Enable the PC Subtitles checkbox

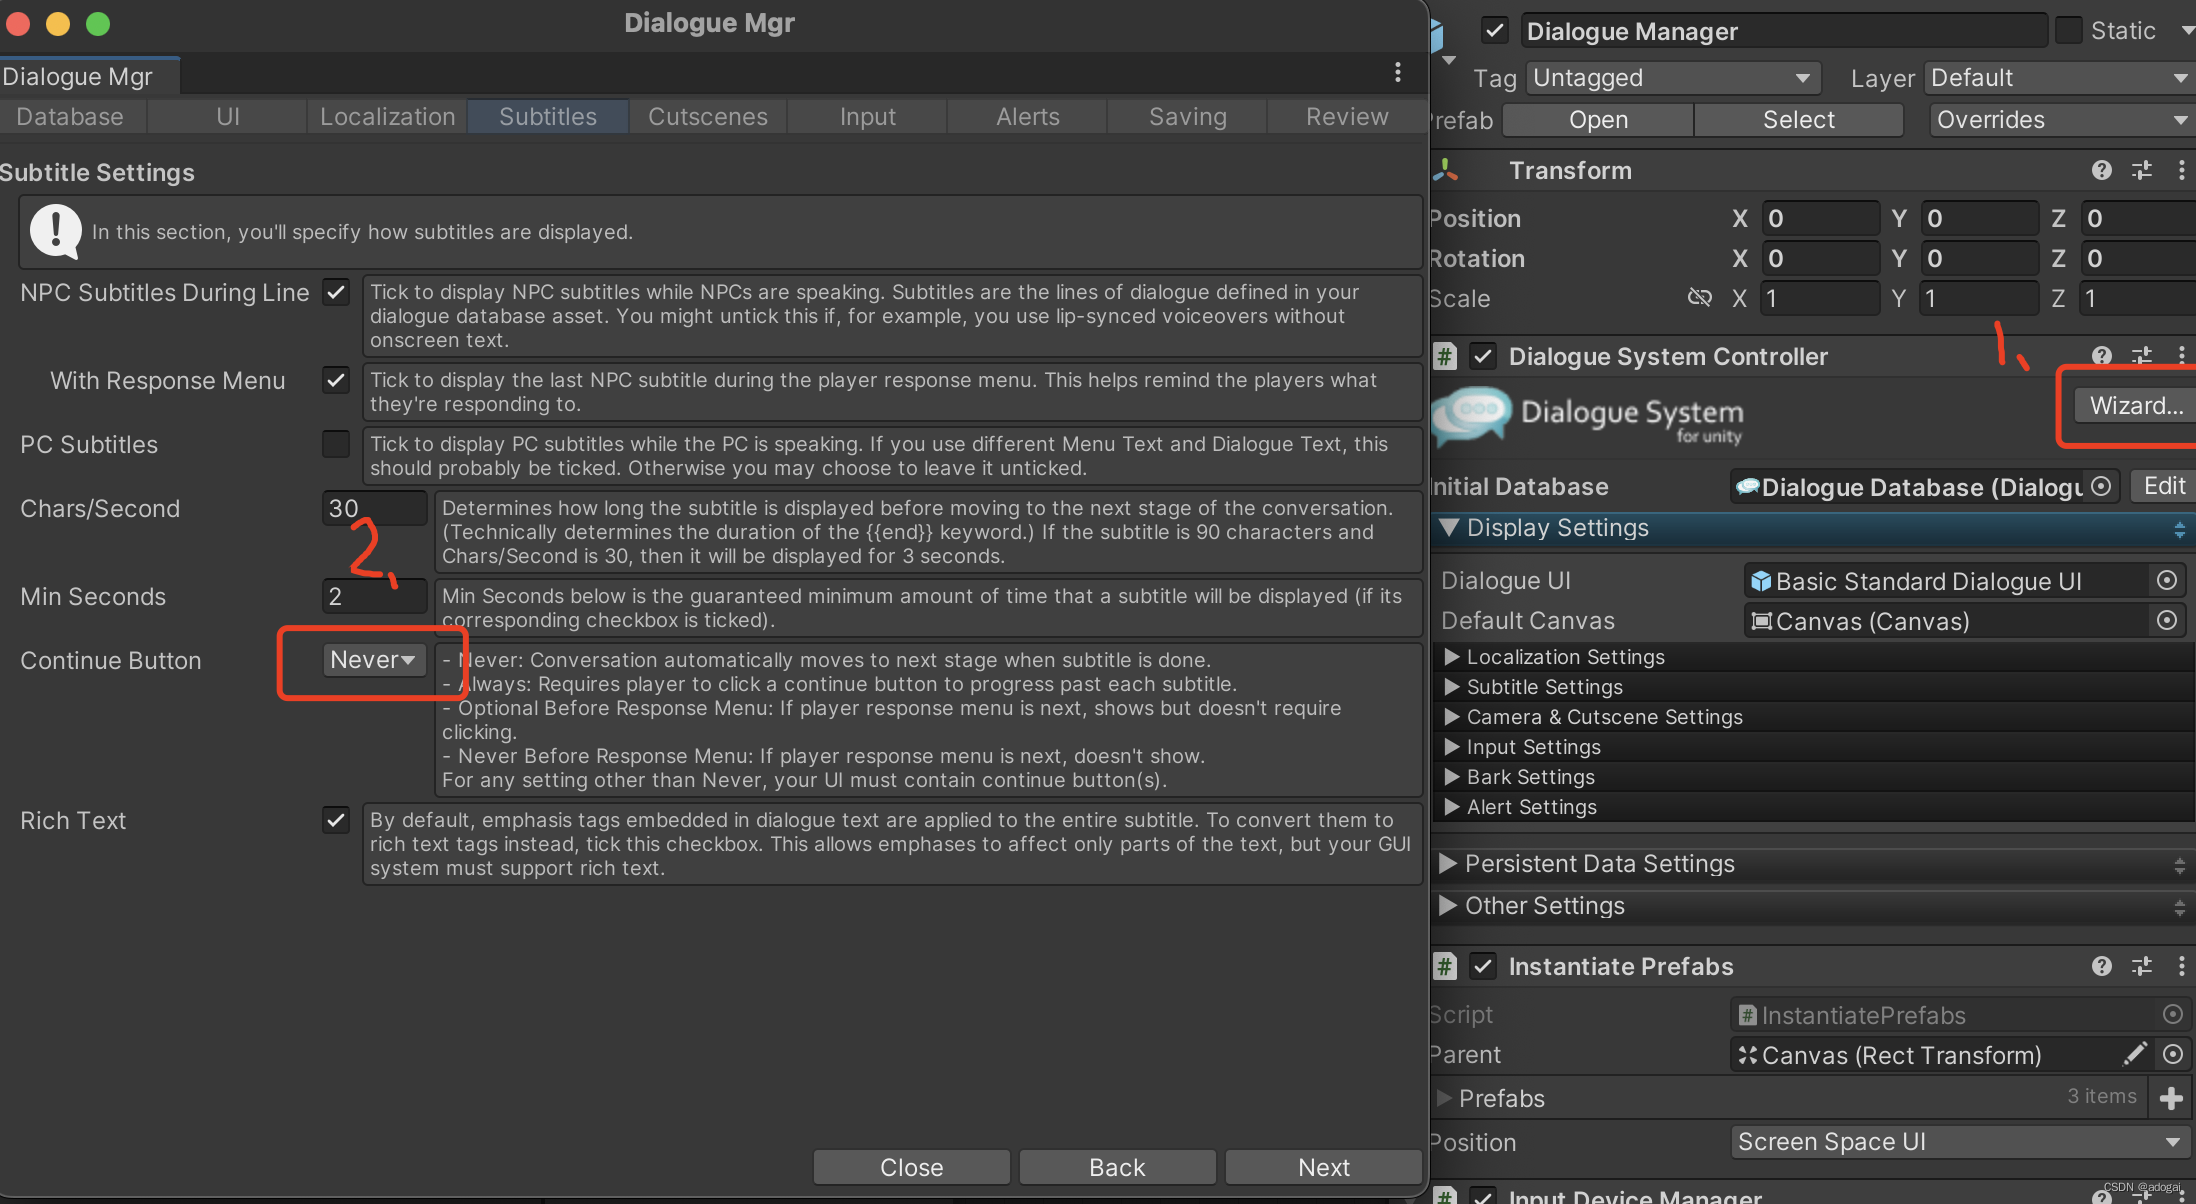pos(335,444)
